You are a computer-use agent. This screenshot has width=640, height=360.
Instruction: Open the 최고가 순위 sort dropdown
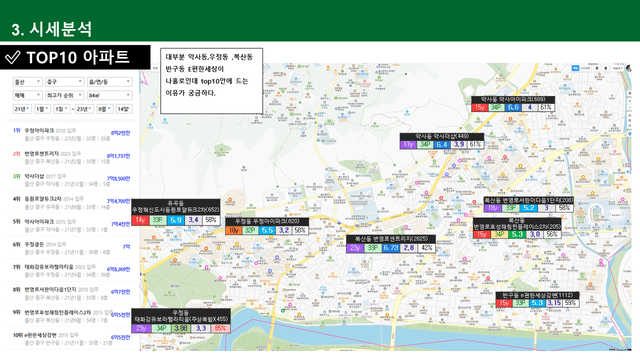coord(64,96)
